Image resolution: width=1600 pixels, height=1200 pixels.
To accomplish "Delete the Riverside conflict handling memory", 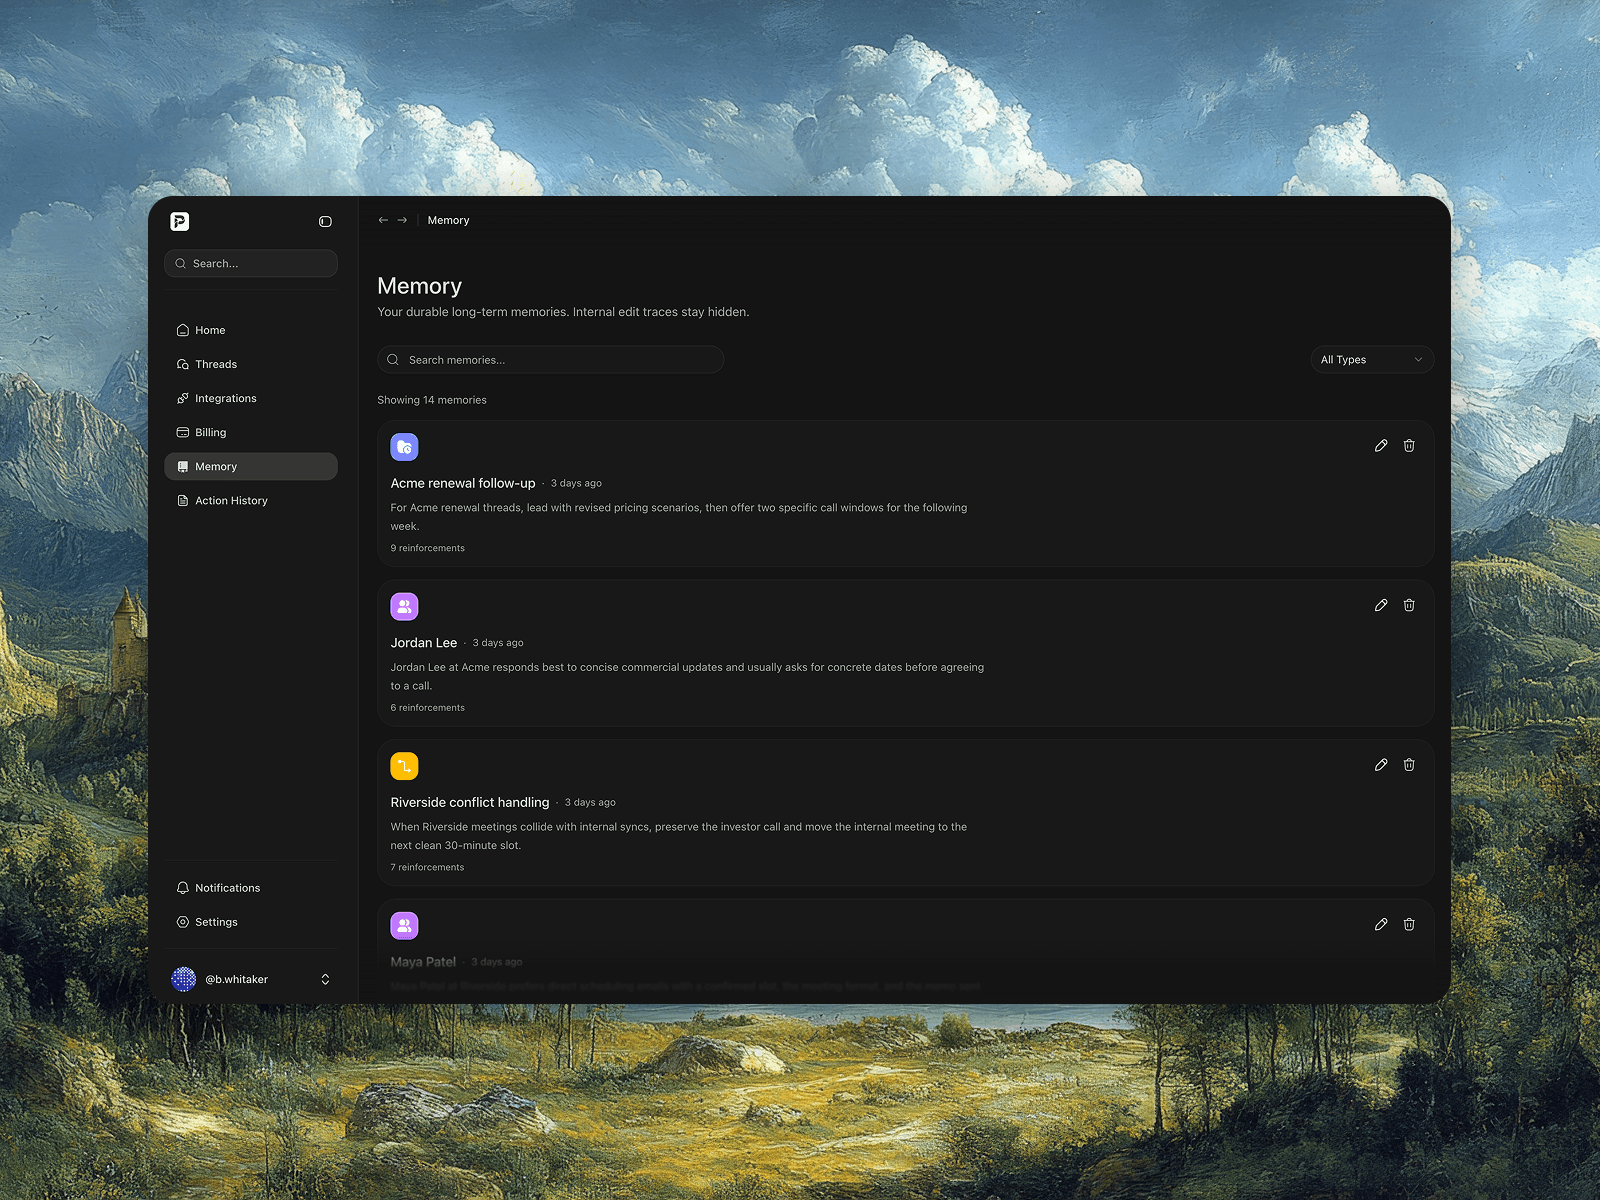I will coord(1409,765).
